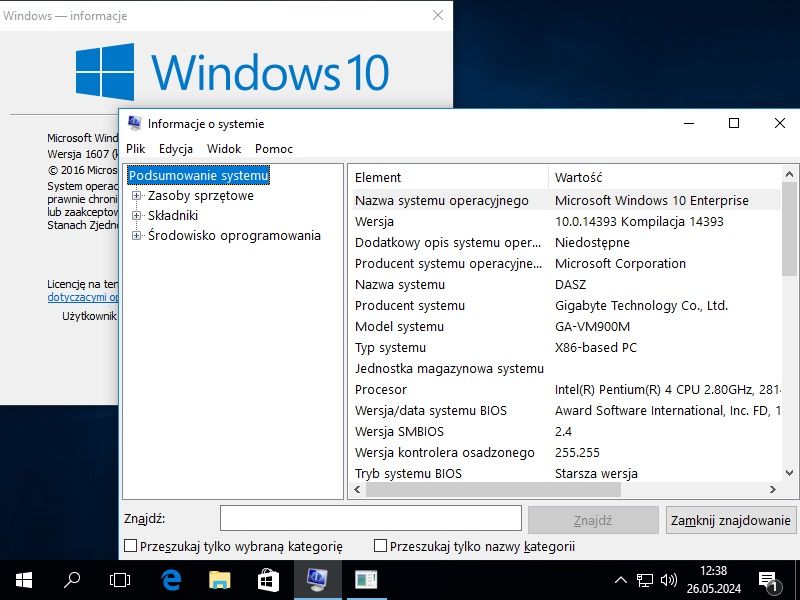
Task: Select the 'Składniki' tree label
Action: 173,215
